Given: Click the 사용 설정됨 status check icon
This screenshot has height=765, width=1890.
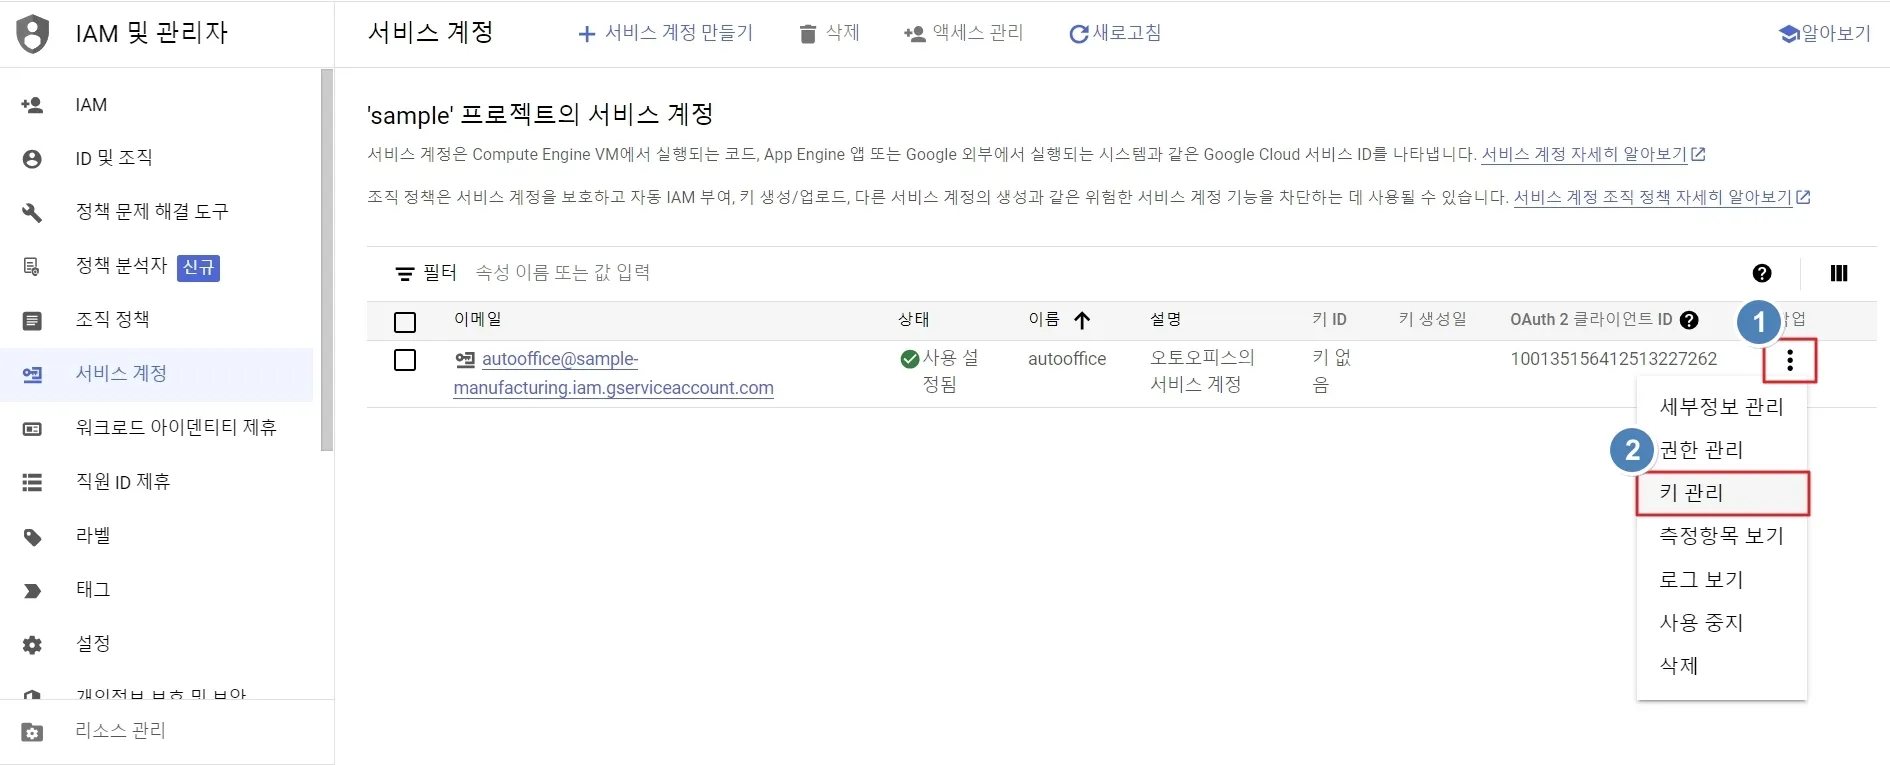Looking at the screenshot, I should [910, 359].
